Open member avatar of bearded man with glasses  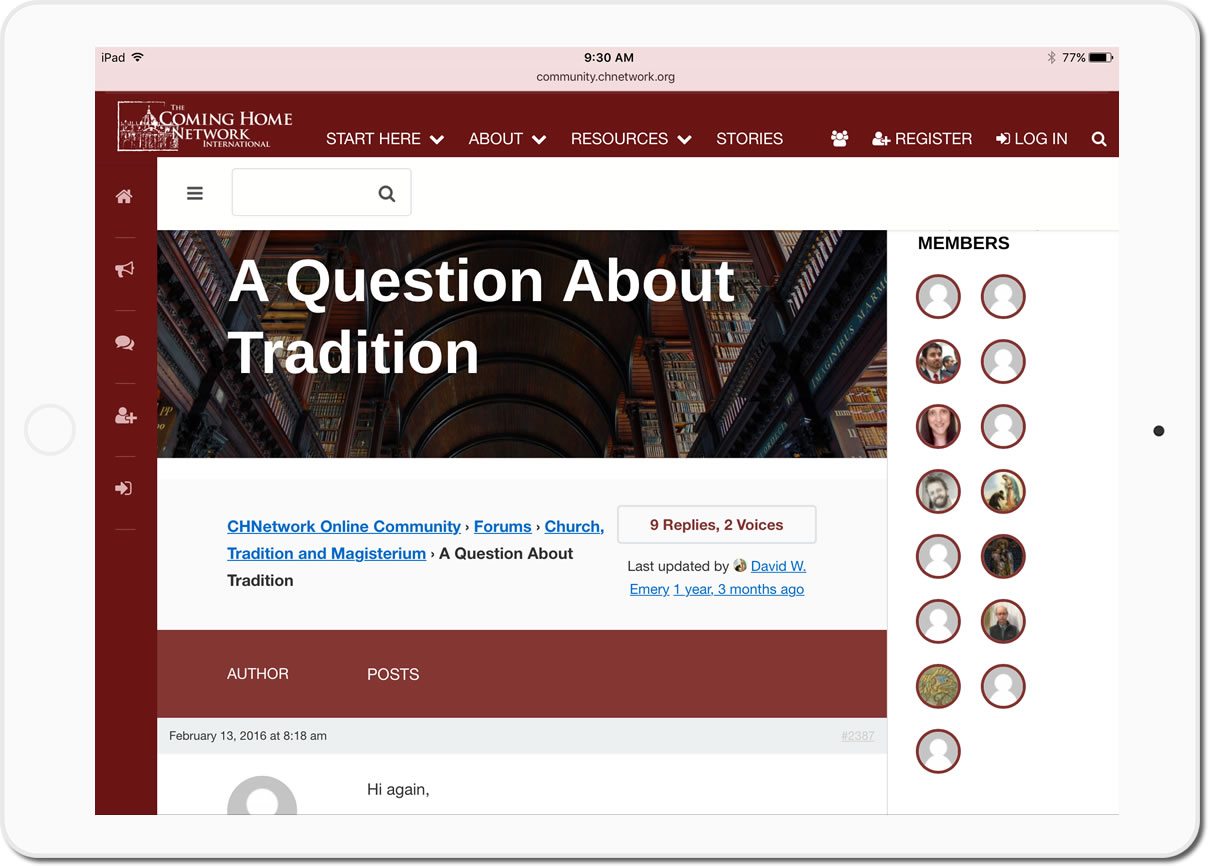(x=938, y=492)
